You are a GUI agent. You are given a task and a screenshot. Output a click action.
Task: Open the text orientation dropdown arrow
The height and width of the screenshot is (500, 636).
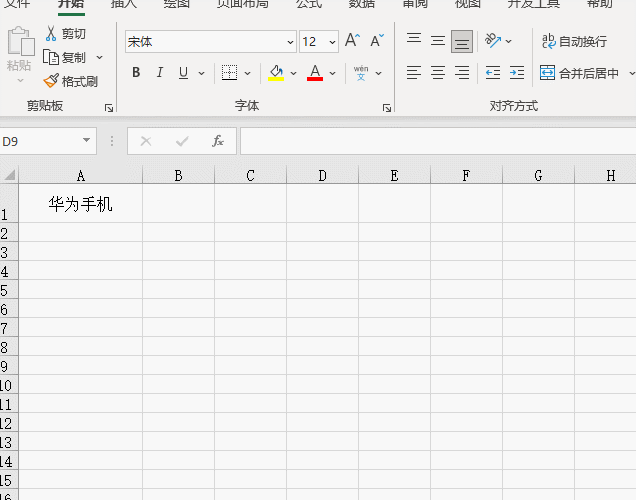click(508, 41)
